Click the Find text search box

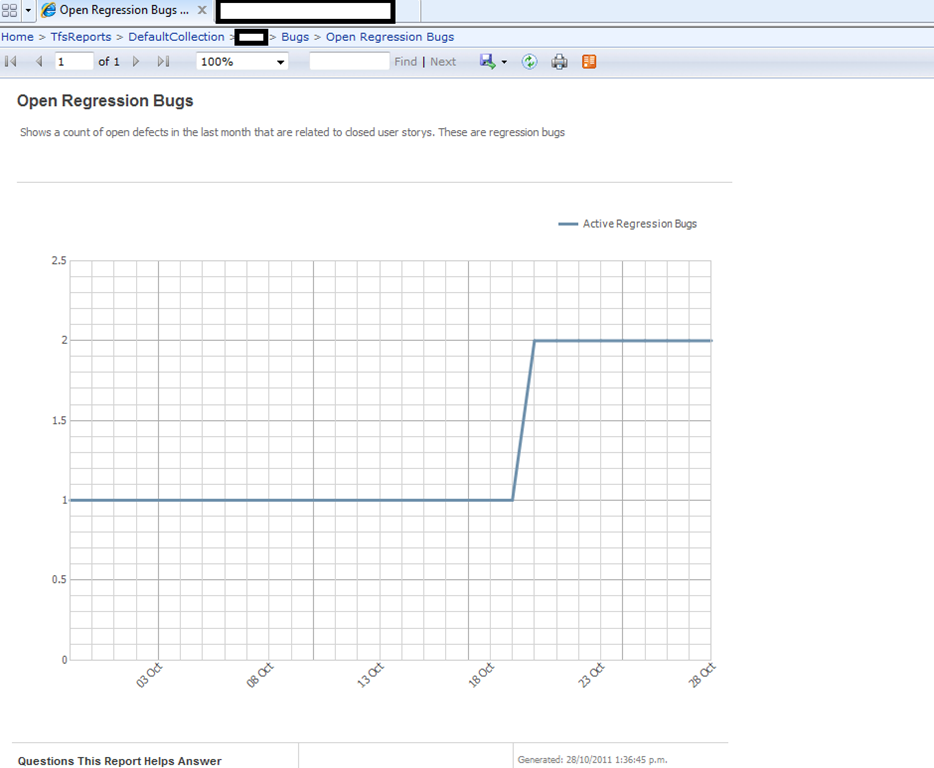tap(349, 61)
